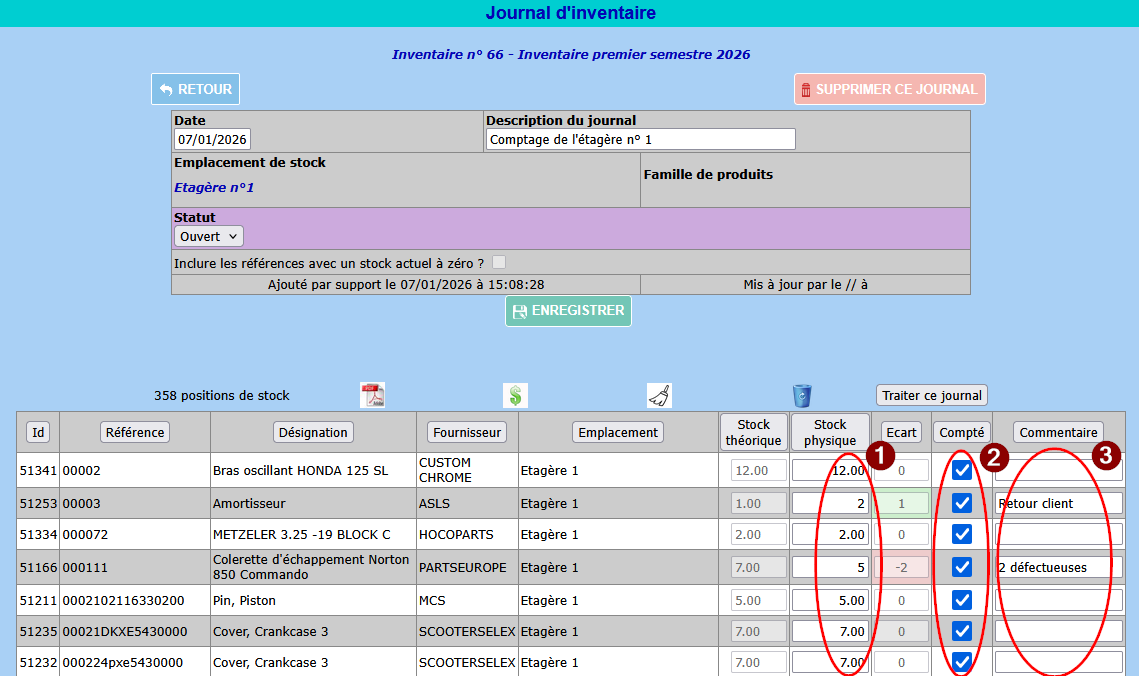Sort by Désignation column header
This screenshot has width=1139, height=676.
coord(313,432)
